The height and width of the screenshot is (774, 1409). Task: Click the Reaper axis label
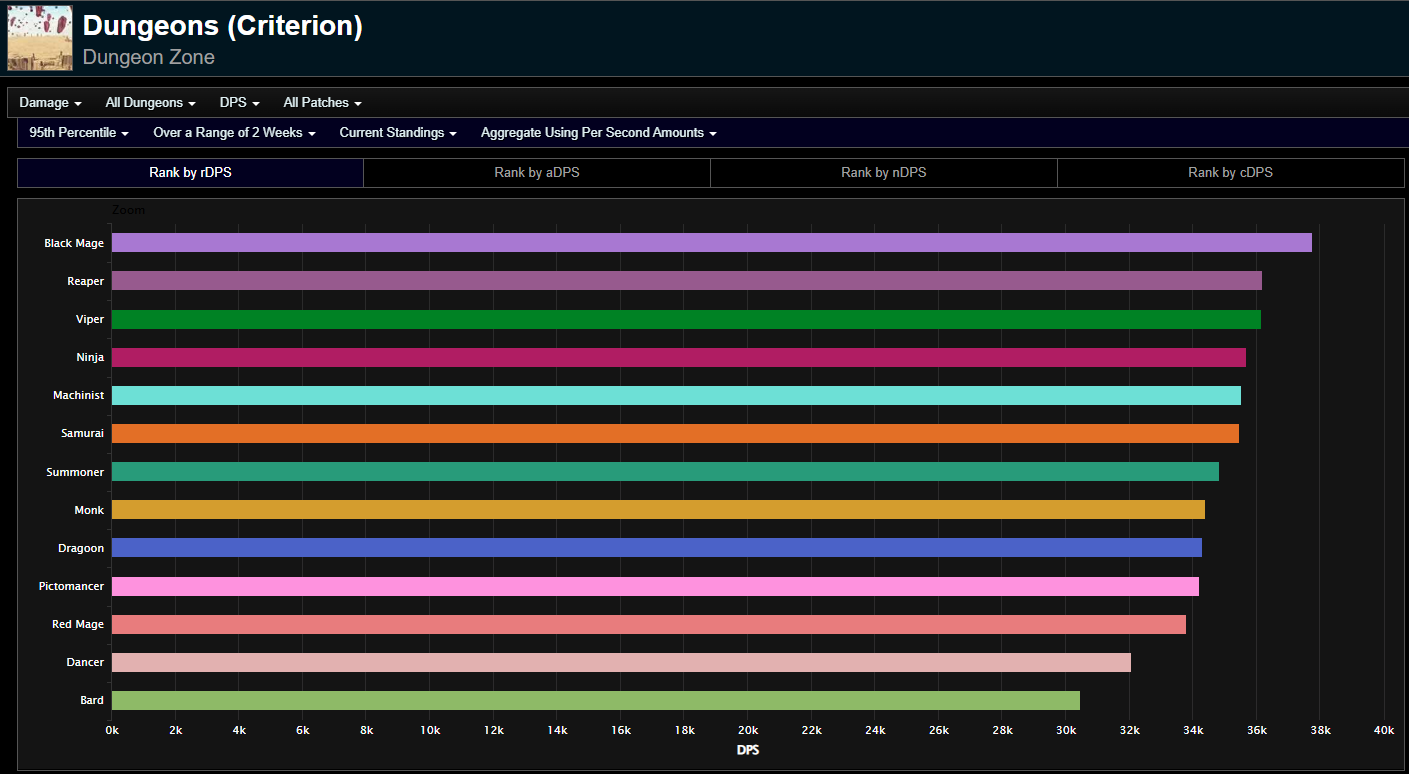click(85, 281)
